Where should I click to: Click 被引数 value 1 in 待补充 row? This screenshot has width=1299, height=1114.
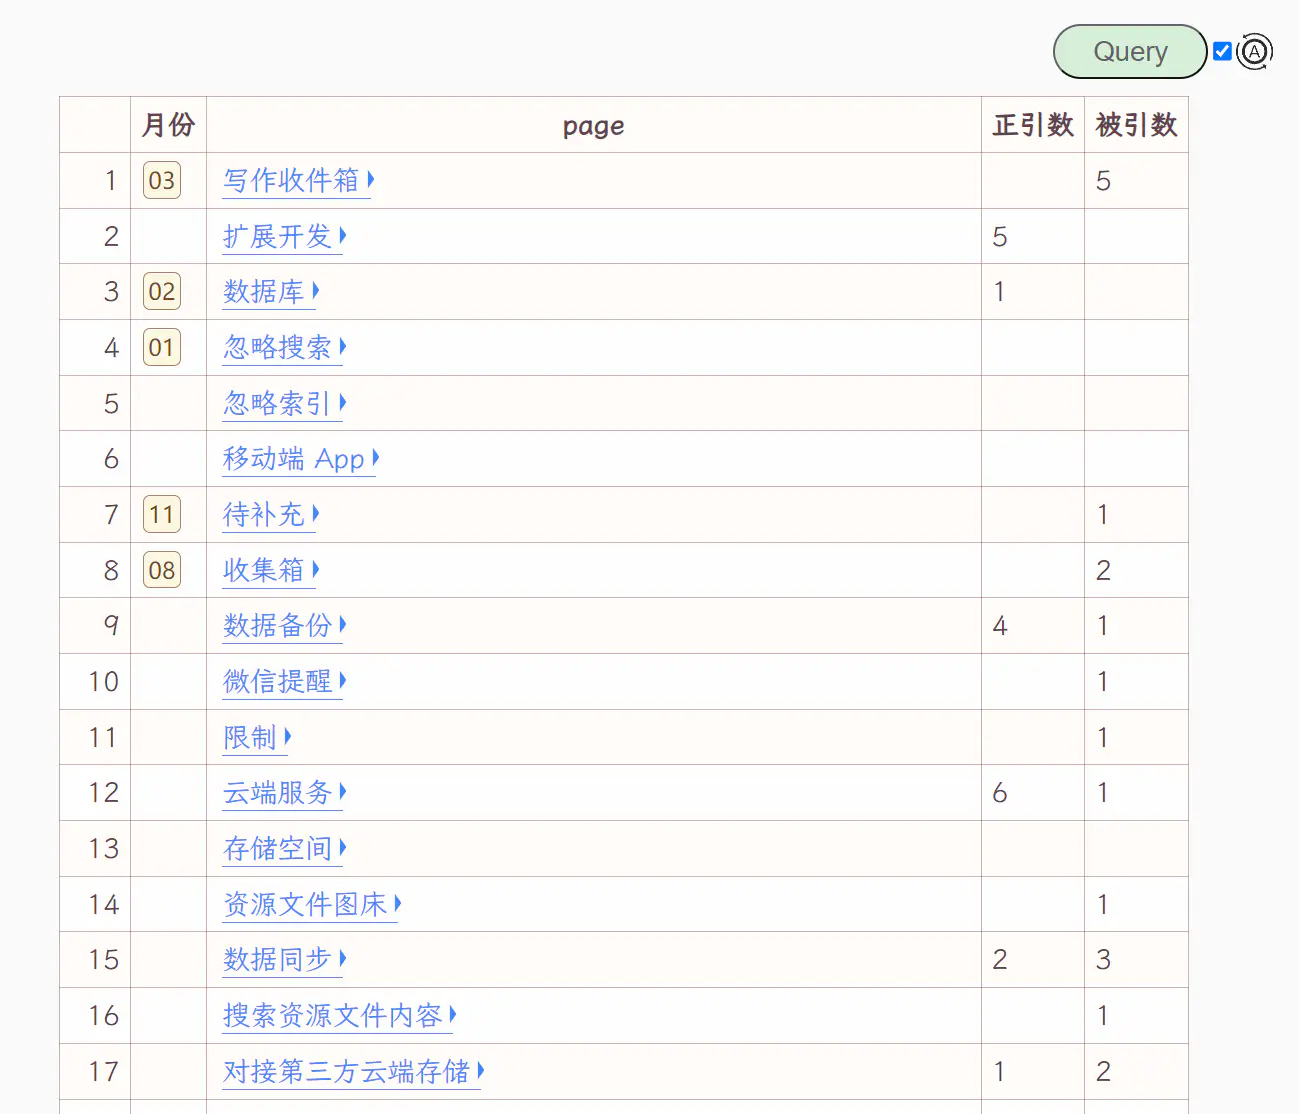point(1102,515)
